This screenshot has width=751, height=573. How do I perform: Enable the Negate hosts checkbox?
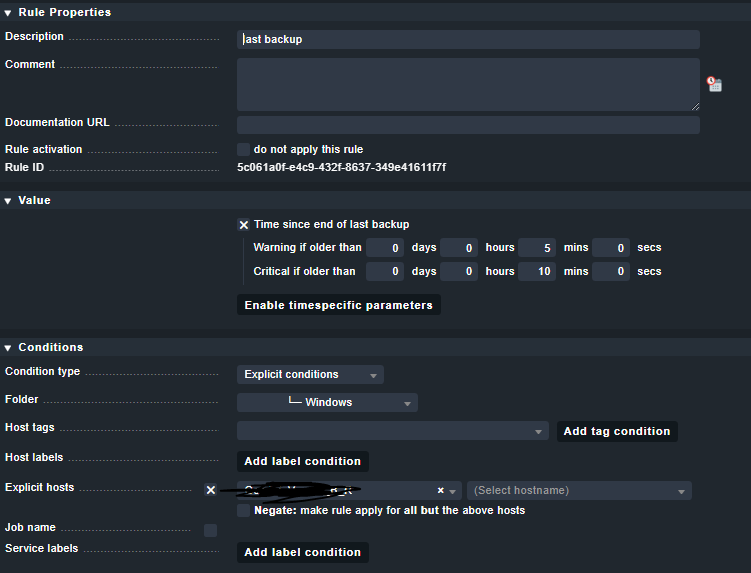(x=243, y=510)
